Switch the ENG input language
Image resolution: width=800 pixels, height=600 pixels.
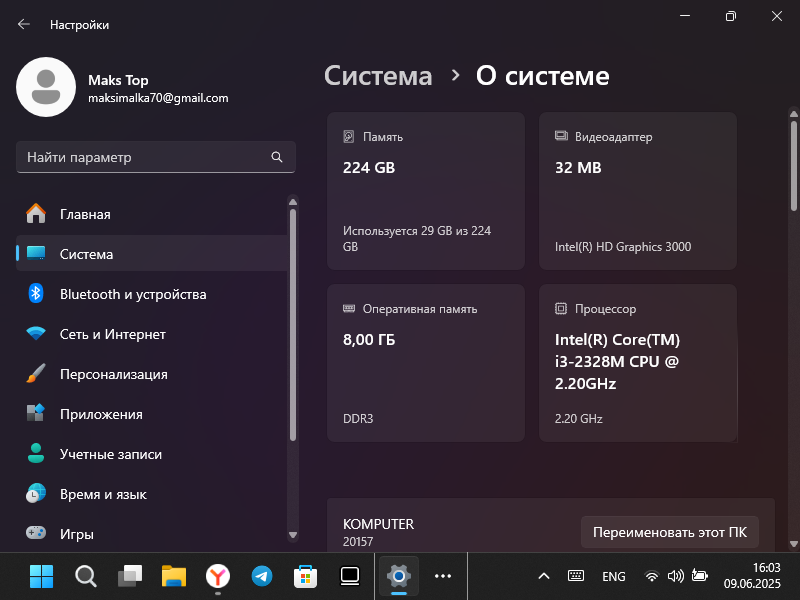click(x=614, y=577)
